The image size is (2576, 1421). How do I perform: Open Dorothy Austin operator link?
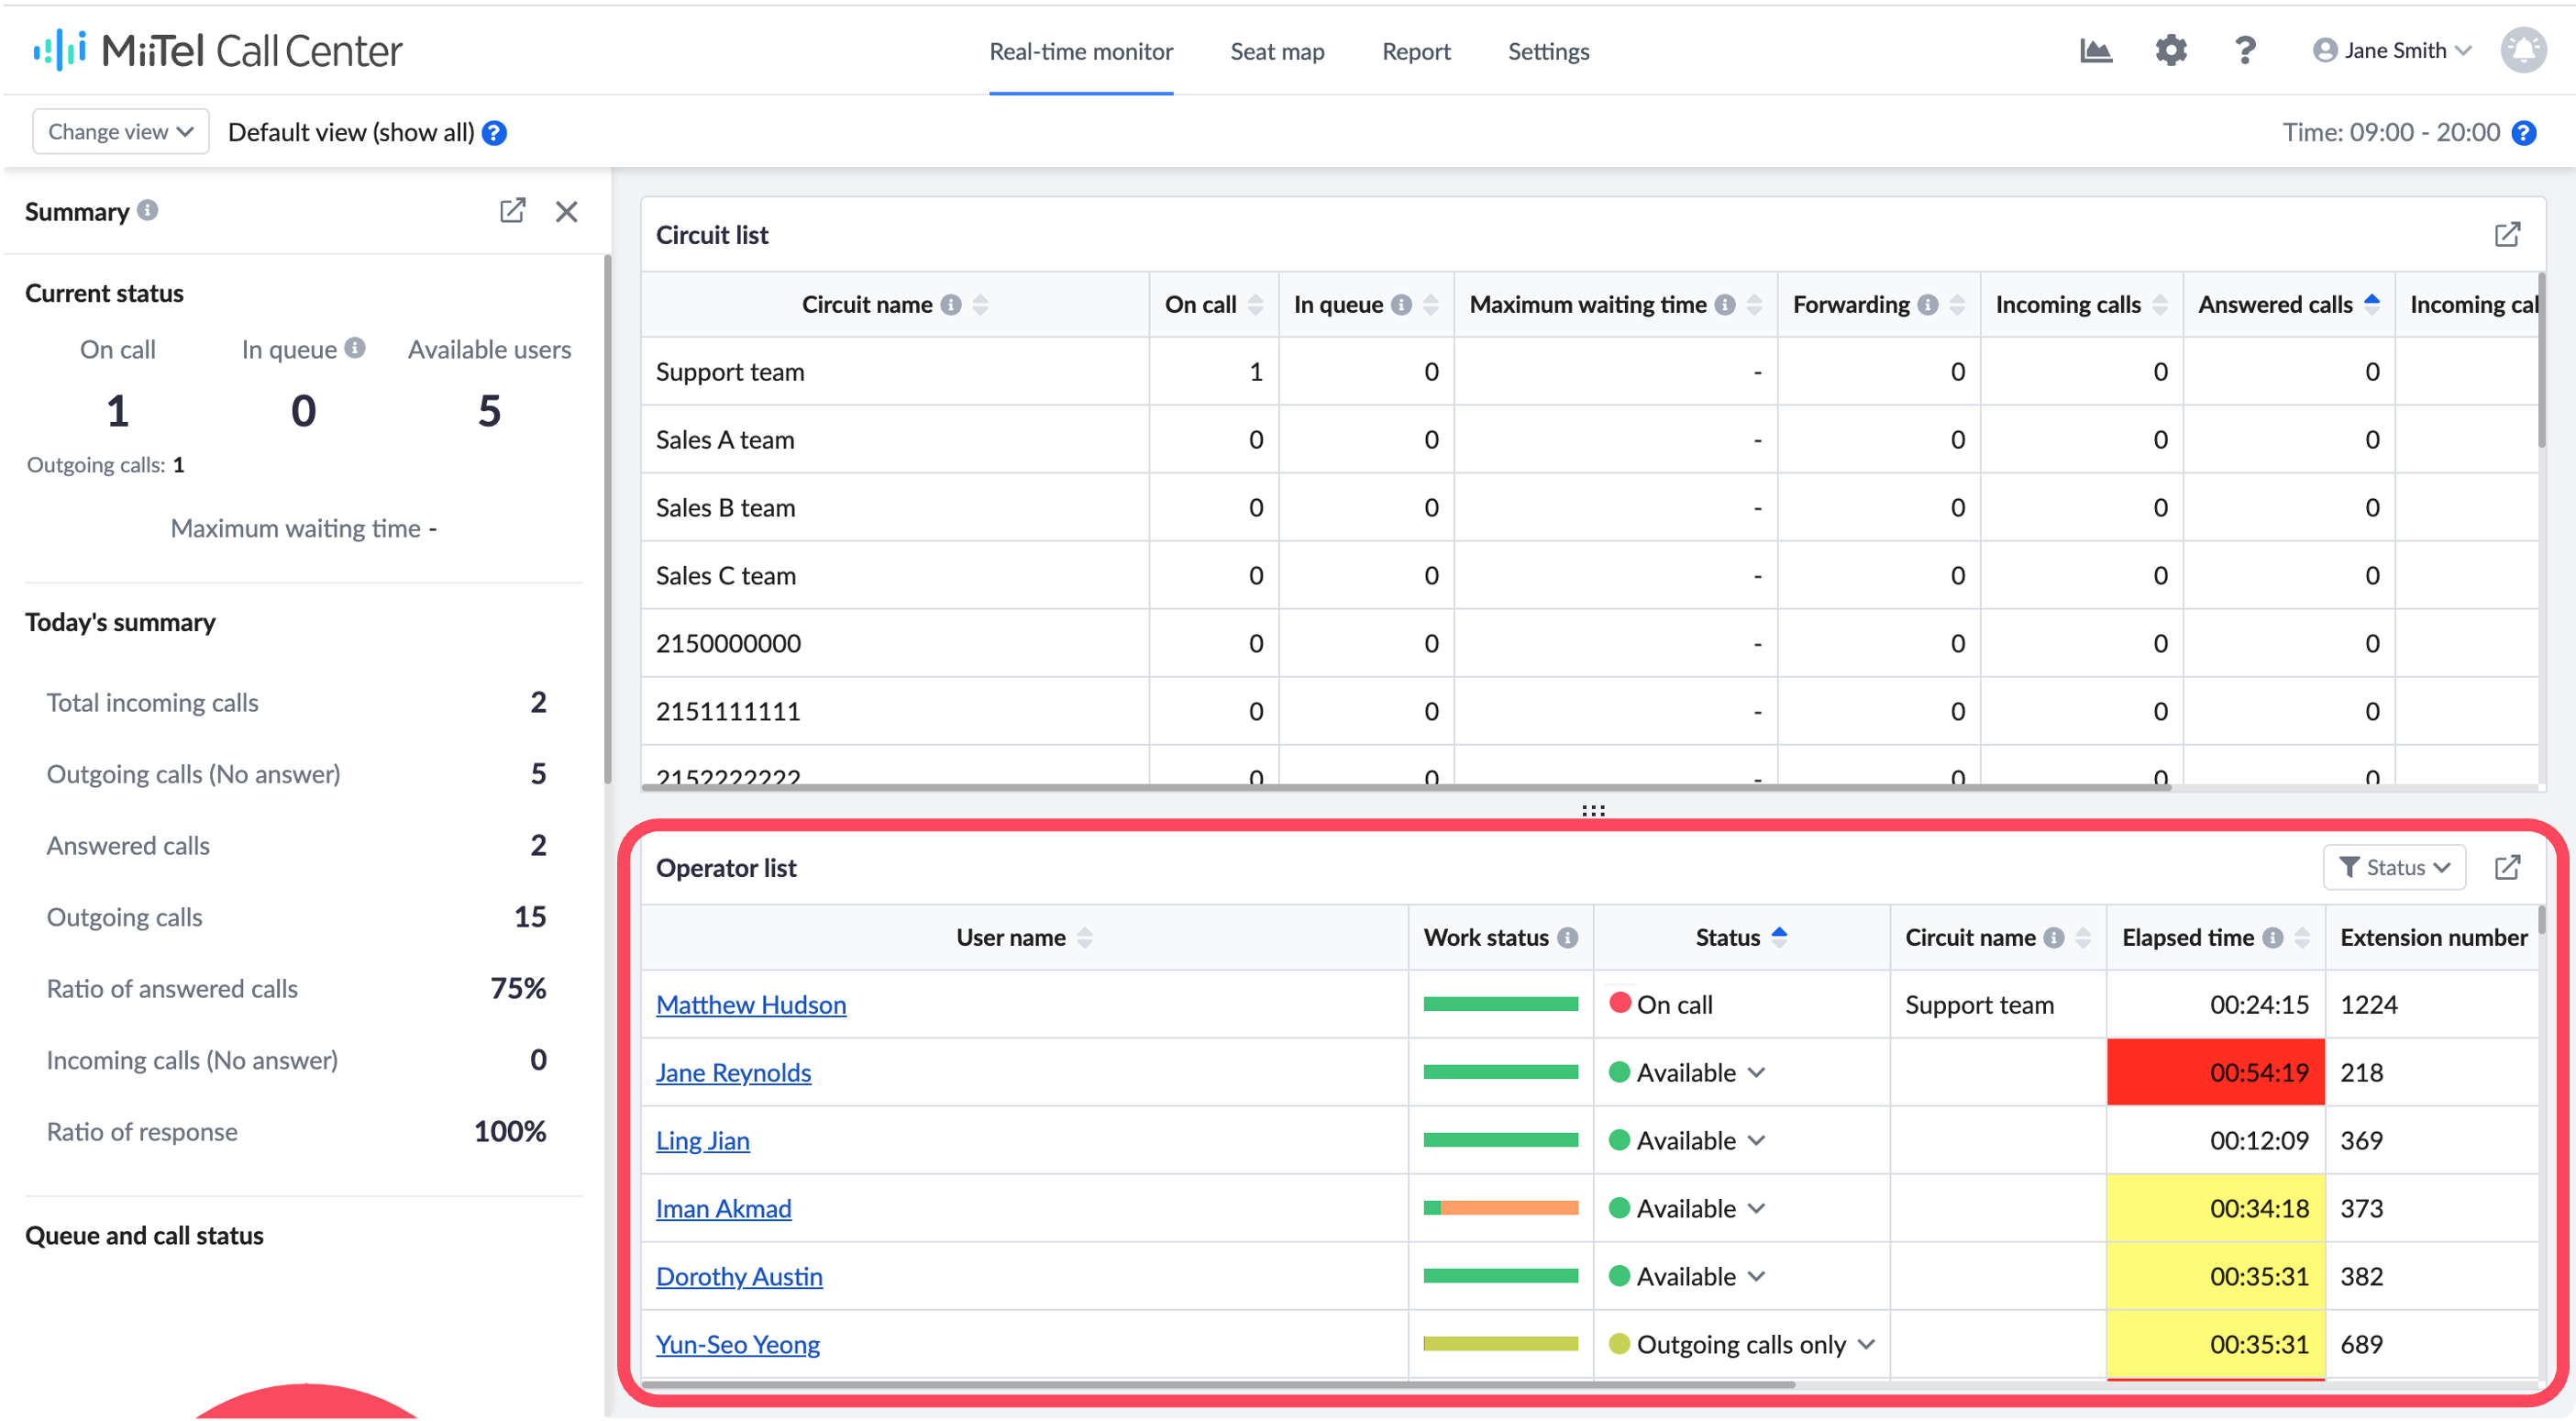[x=738, y=1276]
